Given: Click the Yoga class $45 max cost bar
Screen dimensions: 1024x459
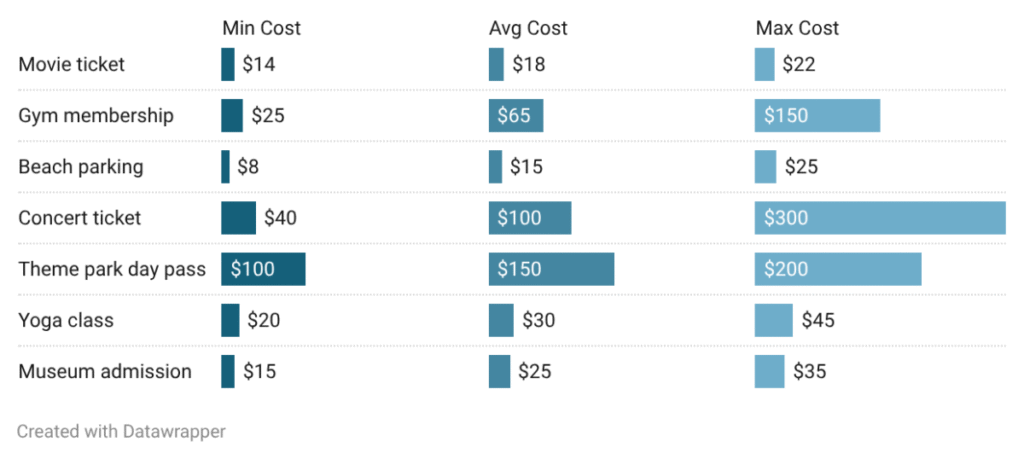Looking at the screenshot, I should pos(774,320).
